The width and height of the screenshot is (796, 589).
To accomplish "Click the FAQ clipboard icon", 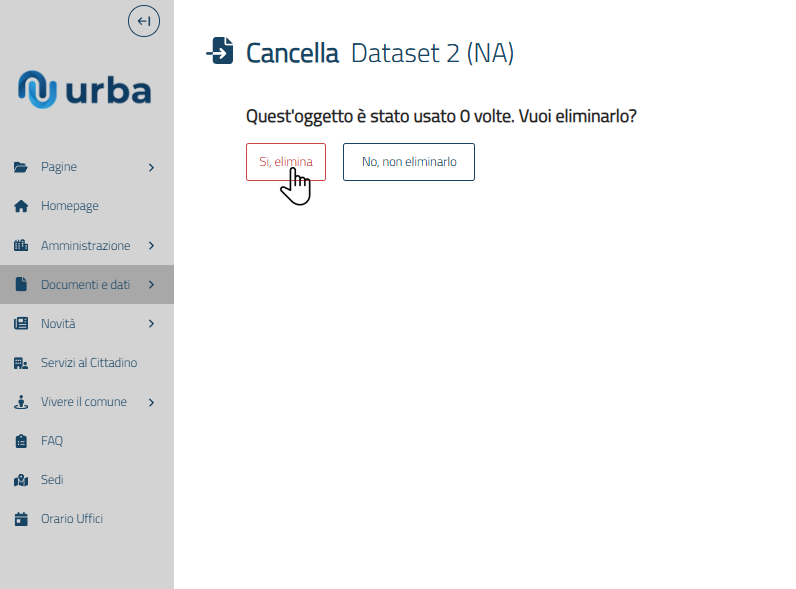I will 20,441.
